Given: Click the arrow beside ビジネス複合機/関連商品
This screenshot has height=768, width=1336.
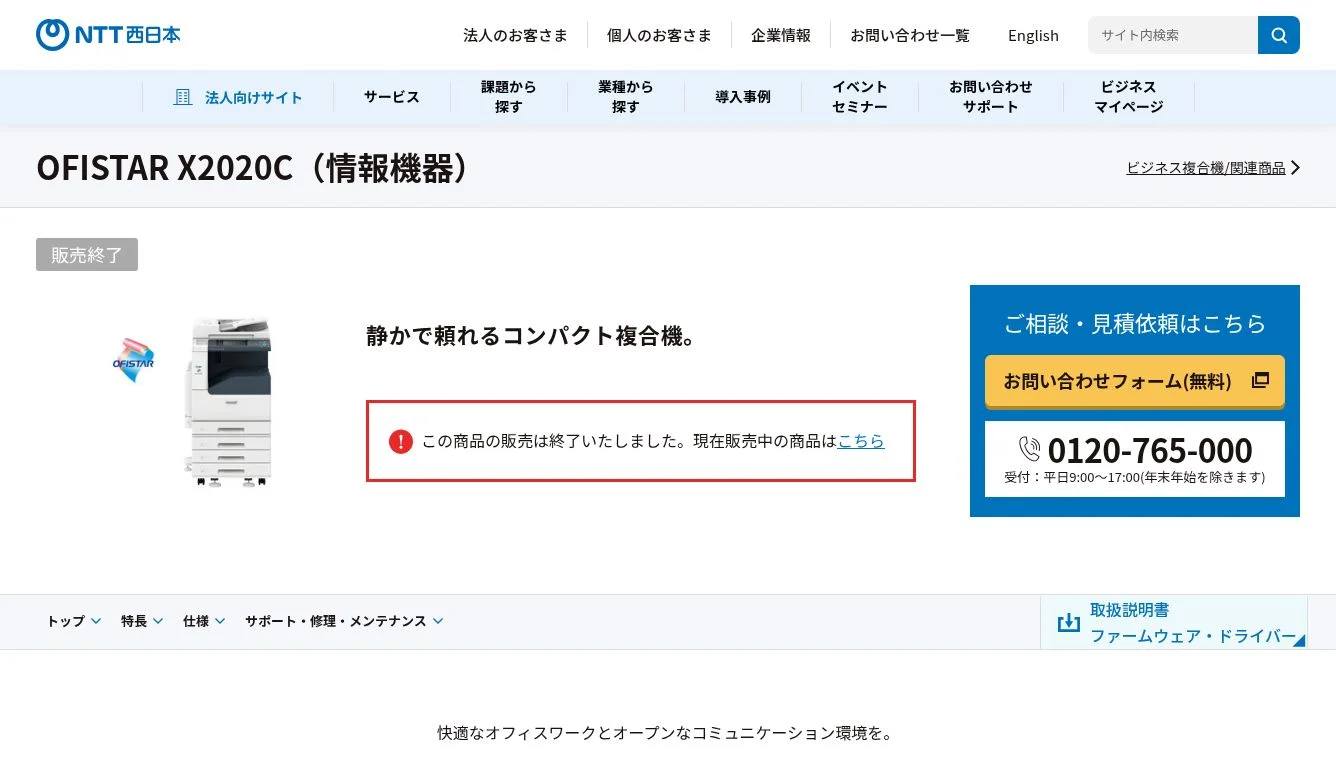Looking at the screenshot, I should pos(1295,168).
